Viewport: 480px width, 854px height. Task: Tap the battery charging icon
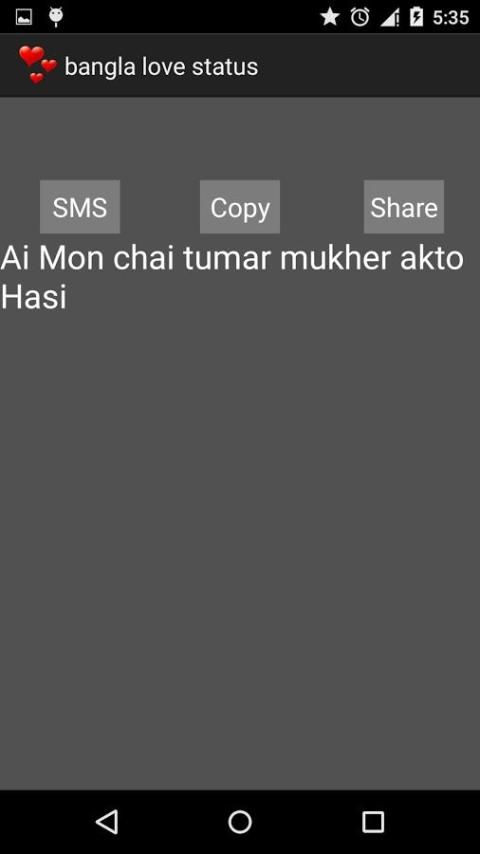416,17
